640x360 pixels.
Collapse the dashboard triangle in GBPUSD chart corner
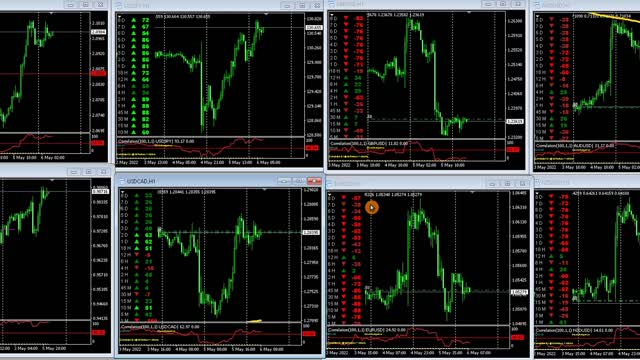[331, 15]
